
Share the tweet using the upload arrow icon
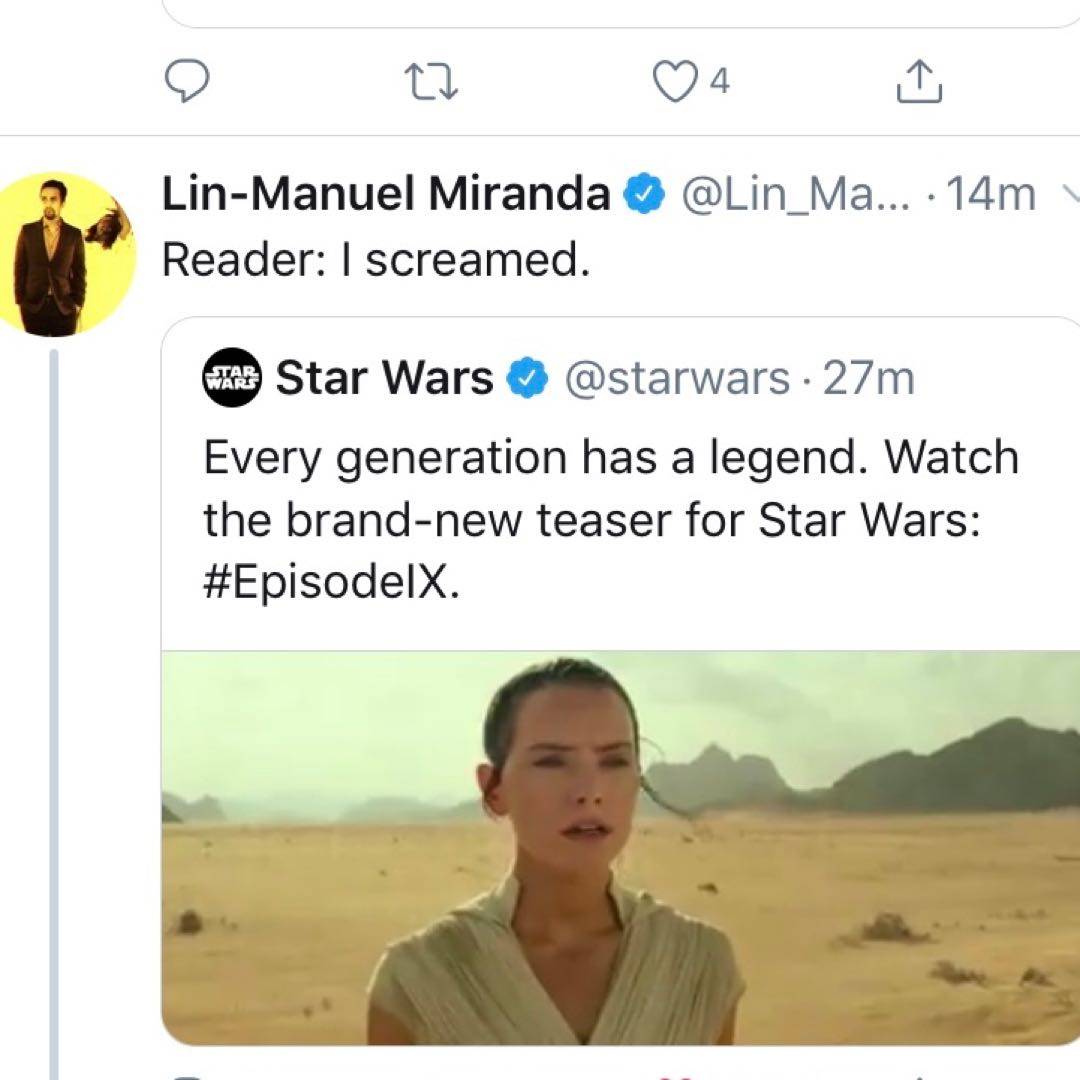[x=919, y=83]
